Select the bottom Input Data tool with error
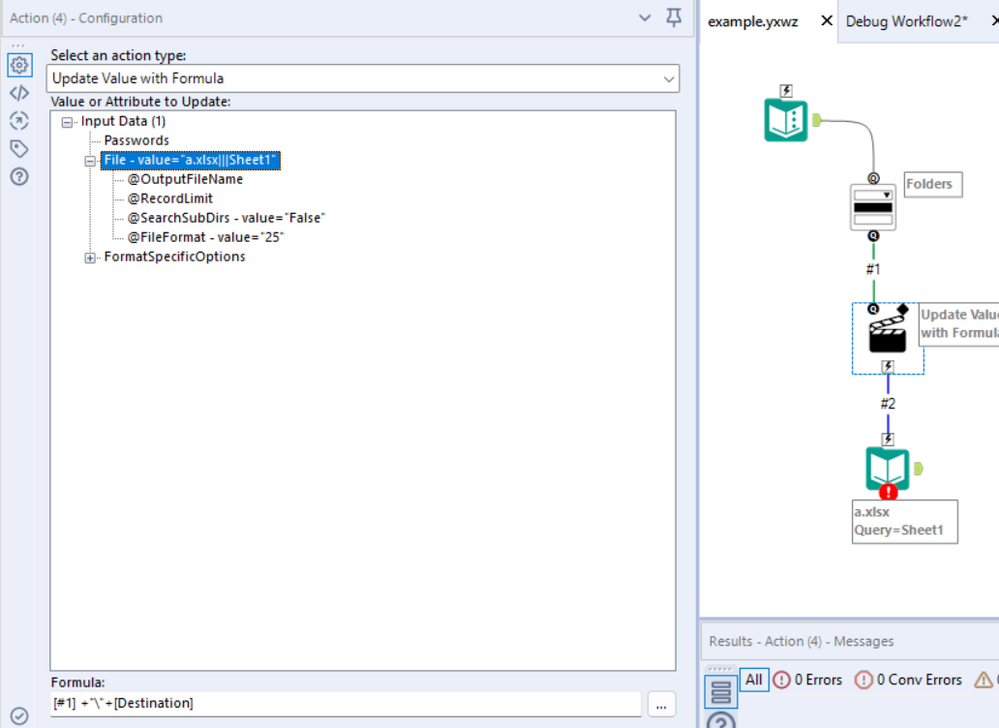The height and width of the screenshot is (728, 999). click(x=888, y=469)
